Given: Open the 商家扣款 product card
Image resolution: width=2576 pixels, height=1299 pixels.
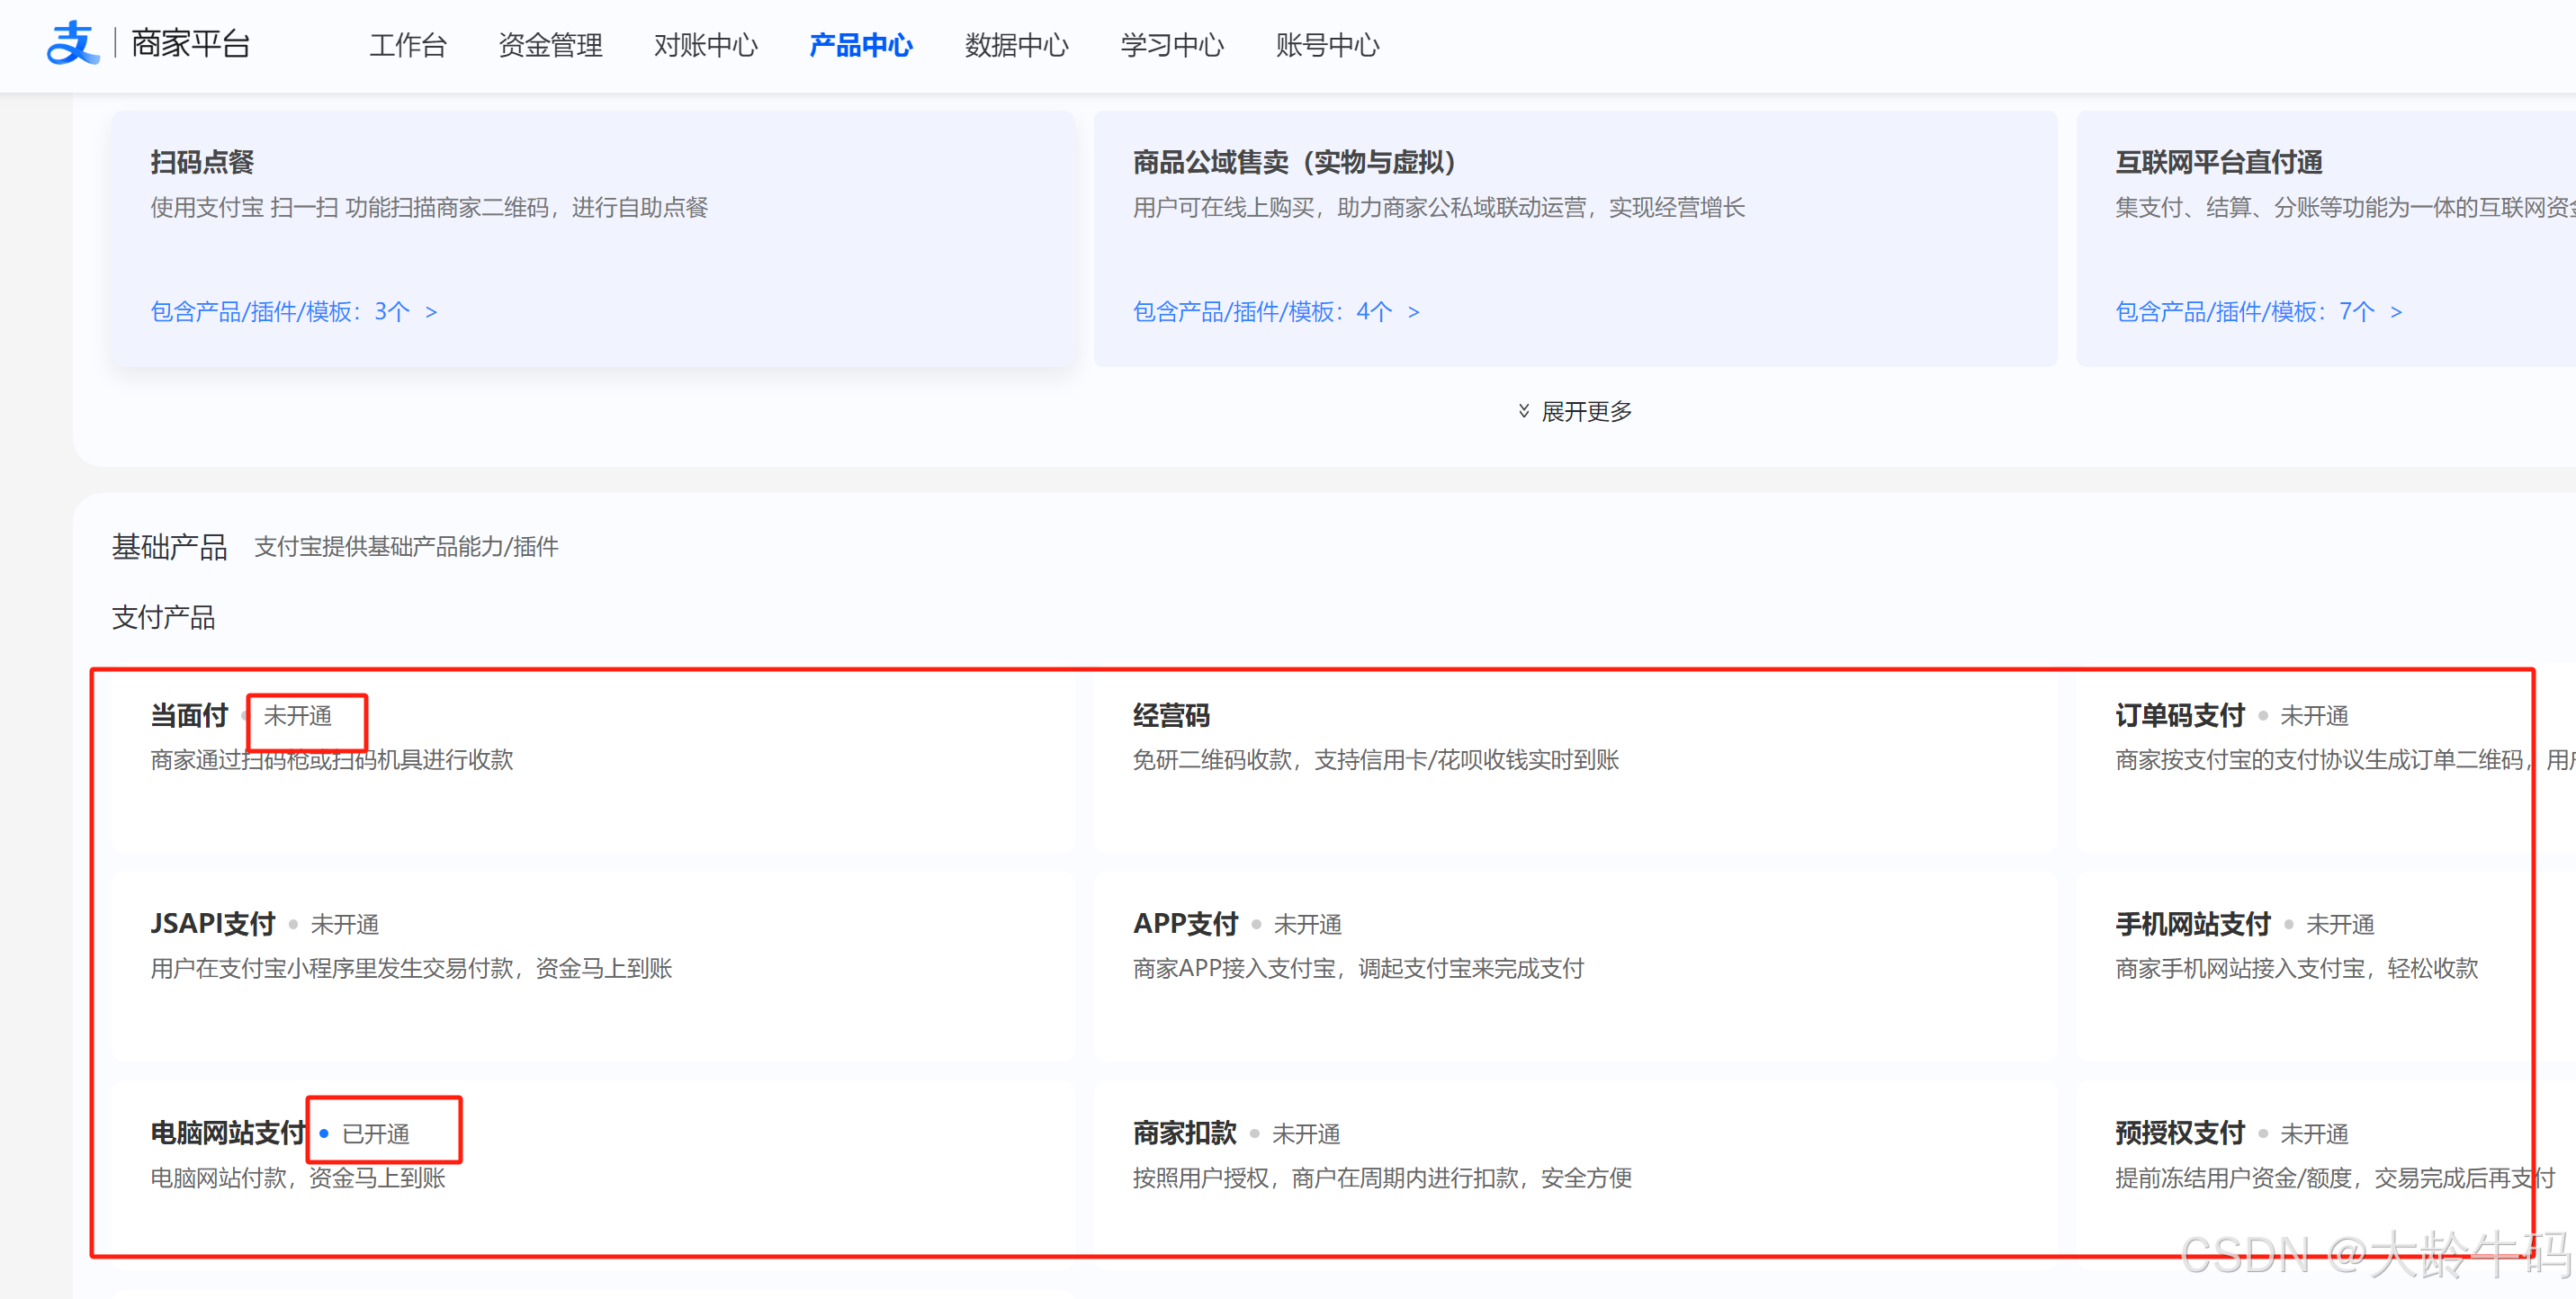Looking at the screenshot, I should click(1575, 1175).
